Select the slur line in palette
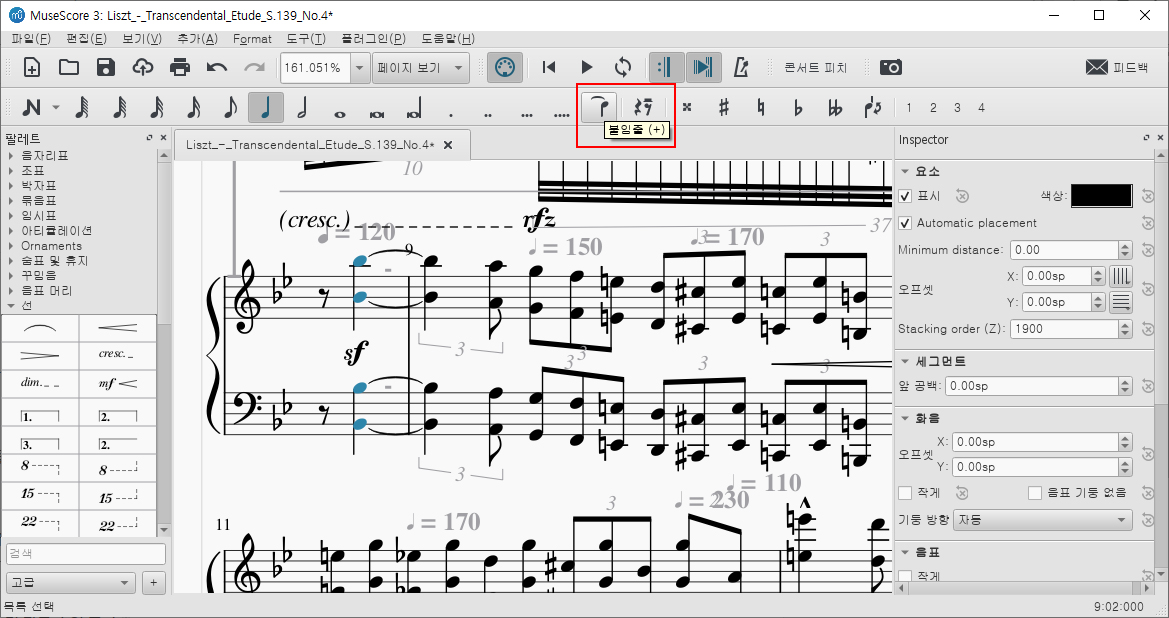1169x618 pixels. pos(40,328)
